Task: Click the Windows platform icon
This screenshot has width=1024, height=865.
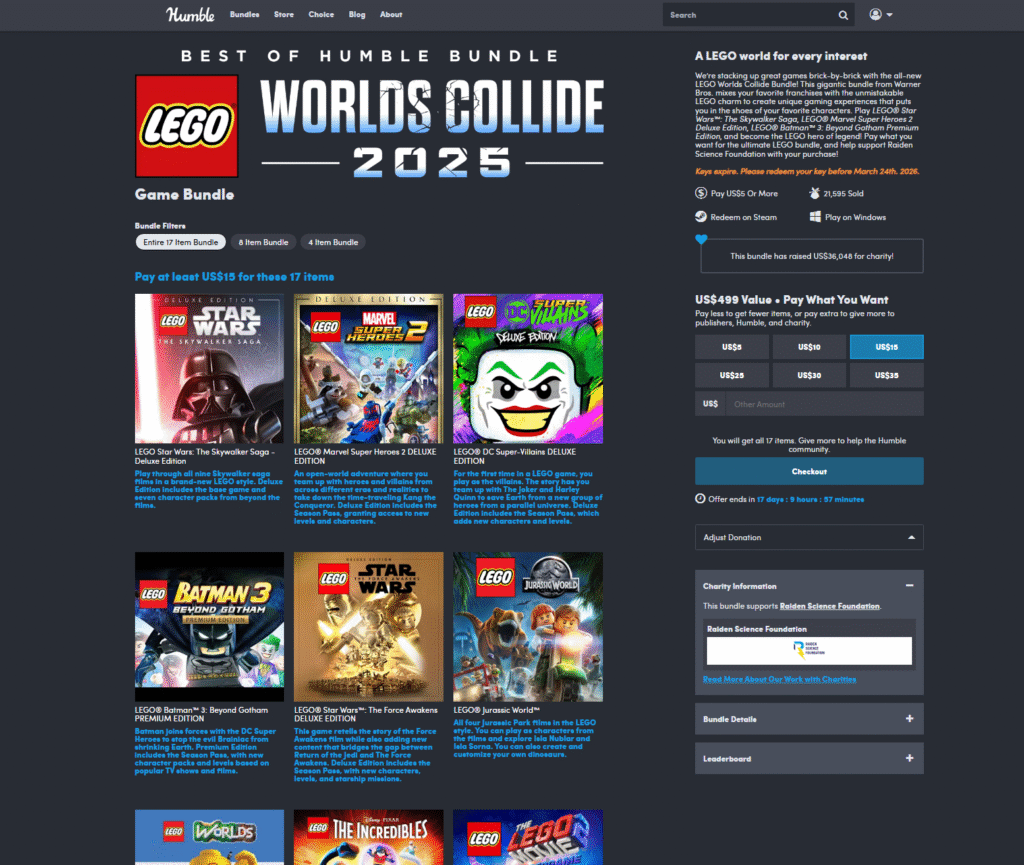Action: point(815,217)
